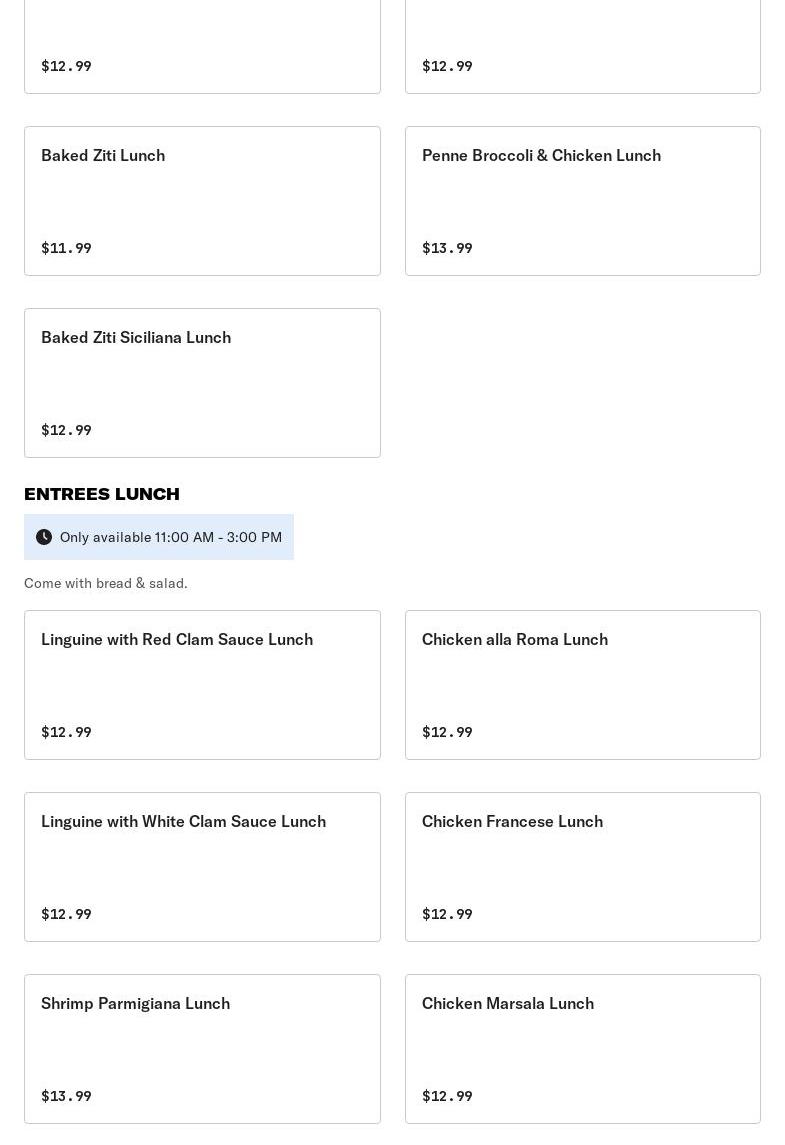Click the 11:00 AM - 3:00 PM availability notice
785x1145 pixels.
tap(171, 537)
